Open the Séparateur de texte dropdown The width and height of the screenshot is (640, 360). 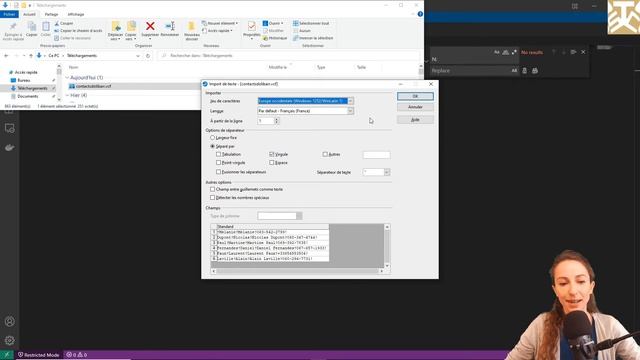387,172
